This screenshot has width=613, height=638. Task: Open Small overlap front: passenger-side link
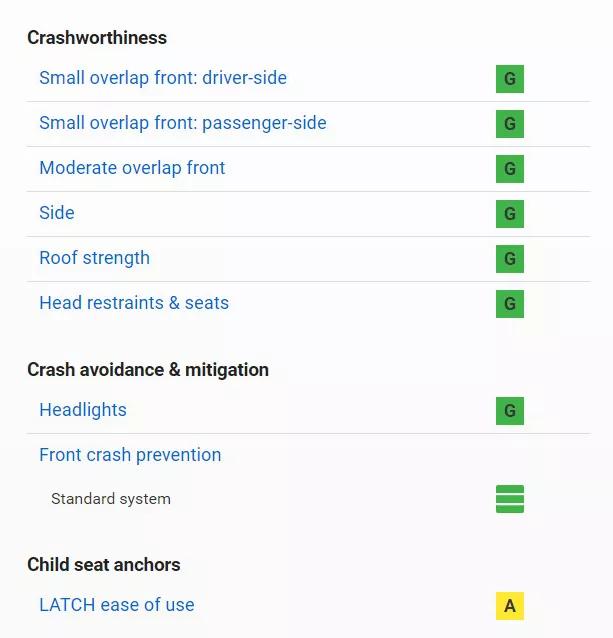pos(182,123)
